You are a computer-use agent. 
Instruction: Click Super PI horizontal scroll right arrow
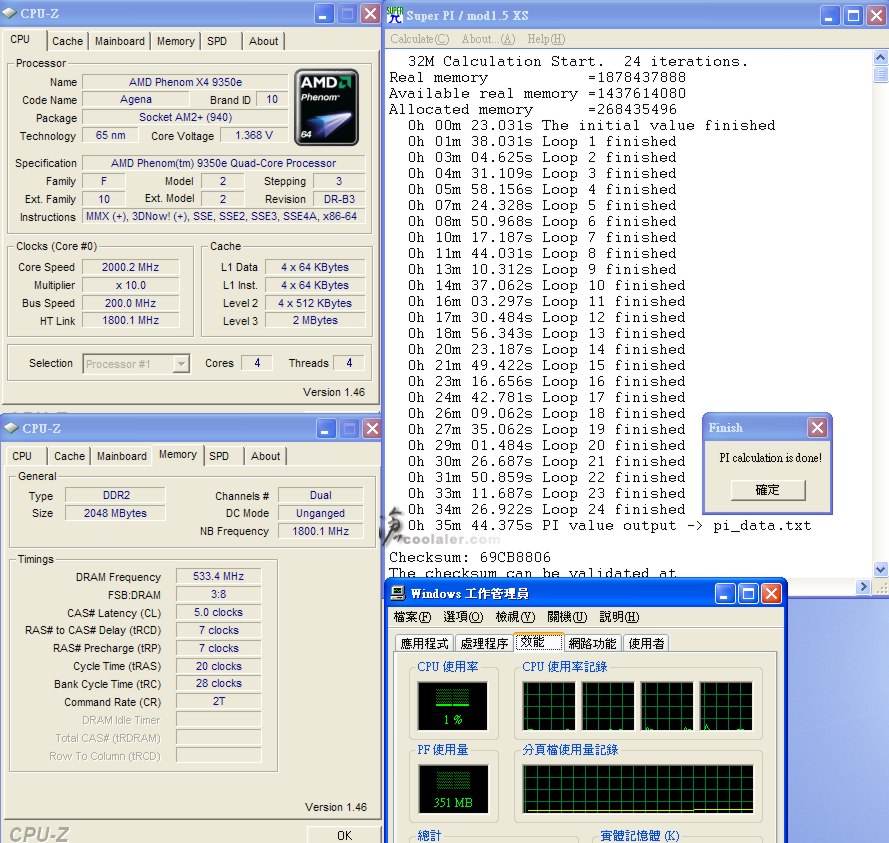click(x=863, y=587)
